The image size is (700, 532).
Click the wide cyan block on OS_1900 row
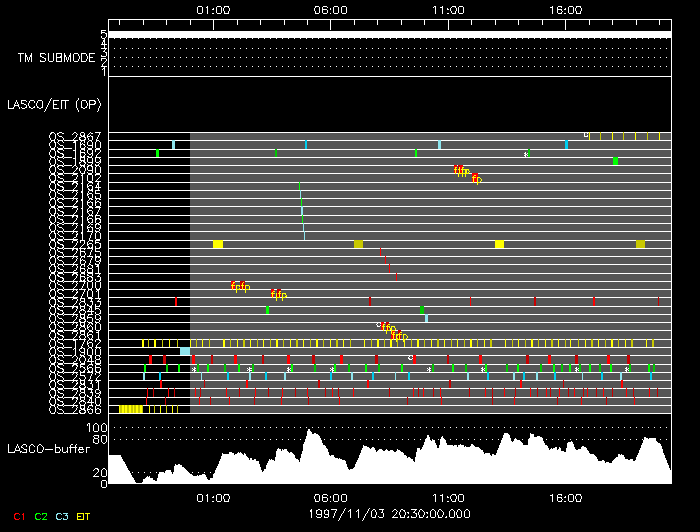185,351
